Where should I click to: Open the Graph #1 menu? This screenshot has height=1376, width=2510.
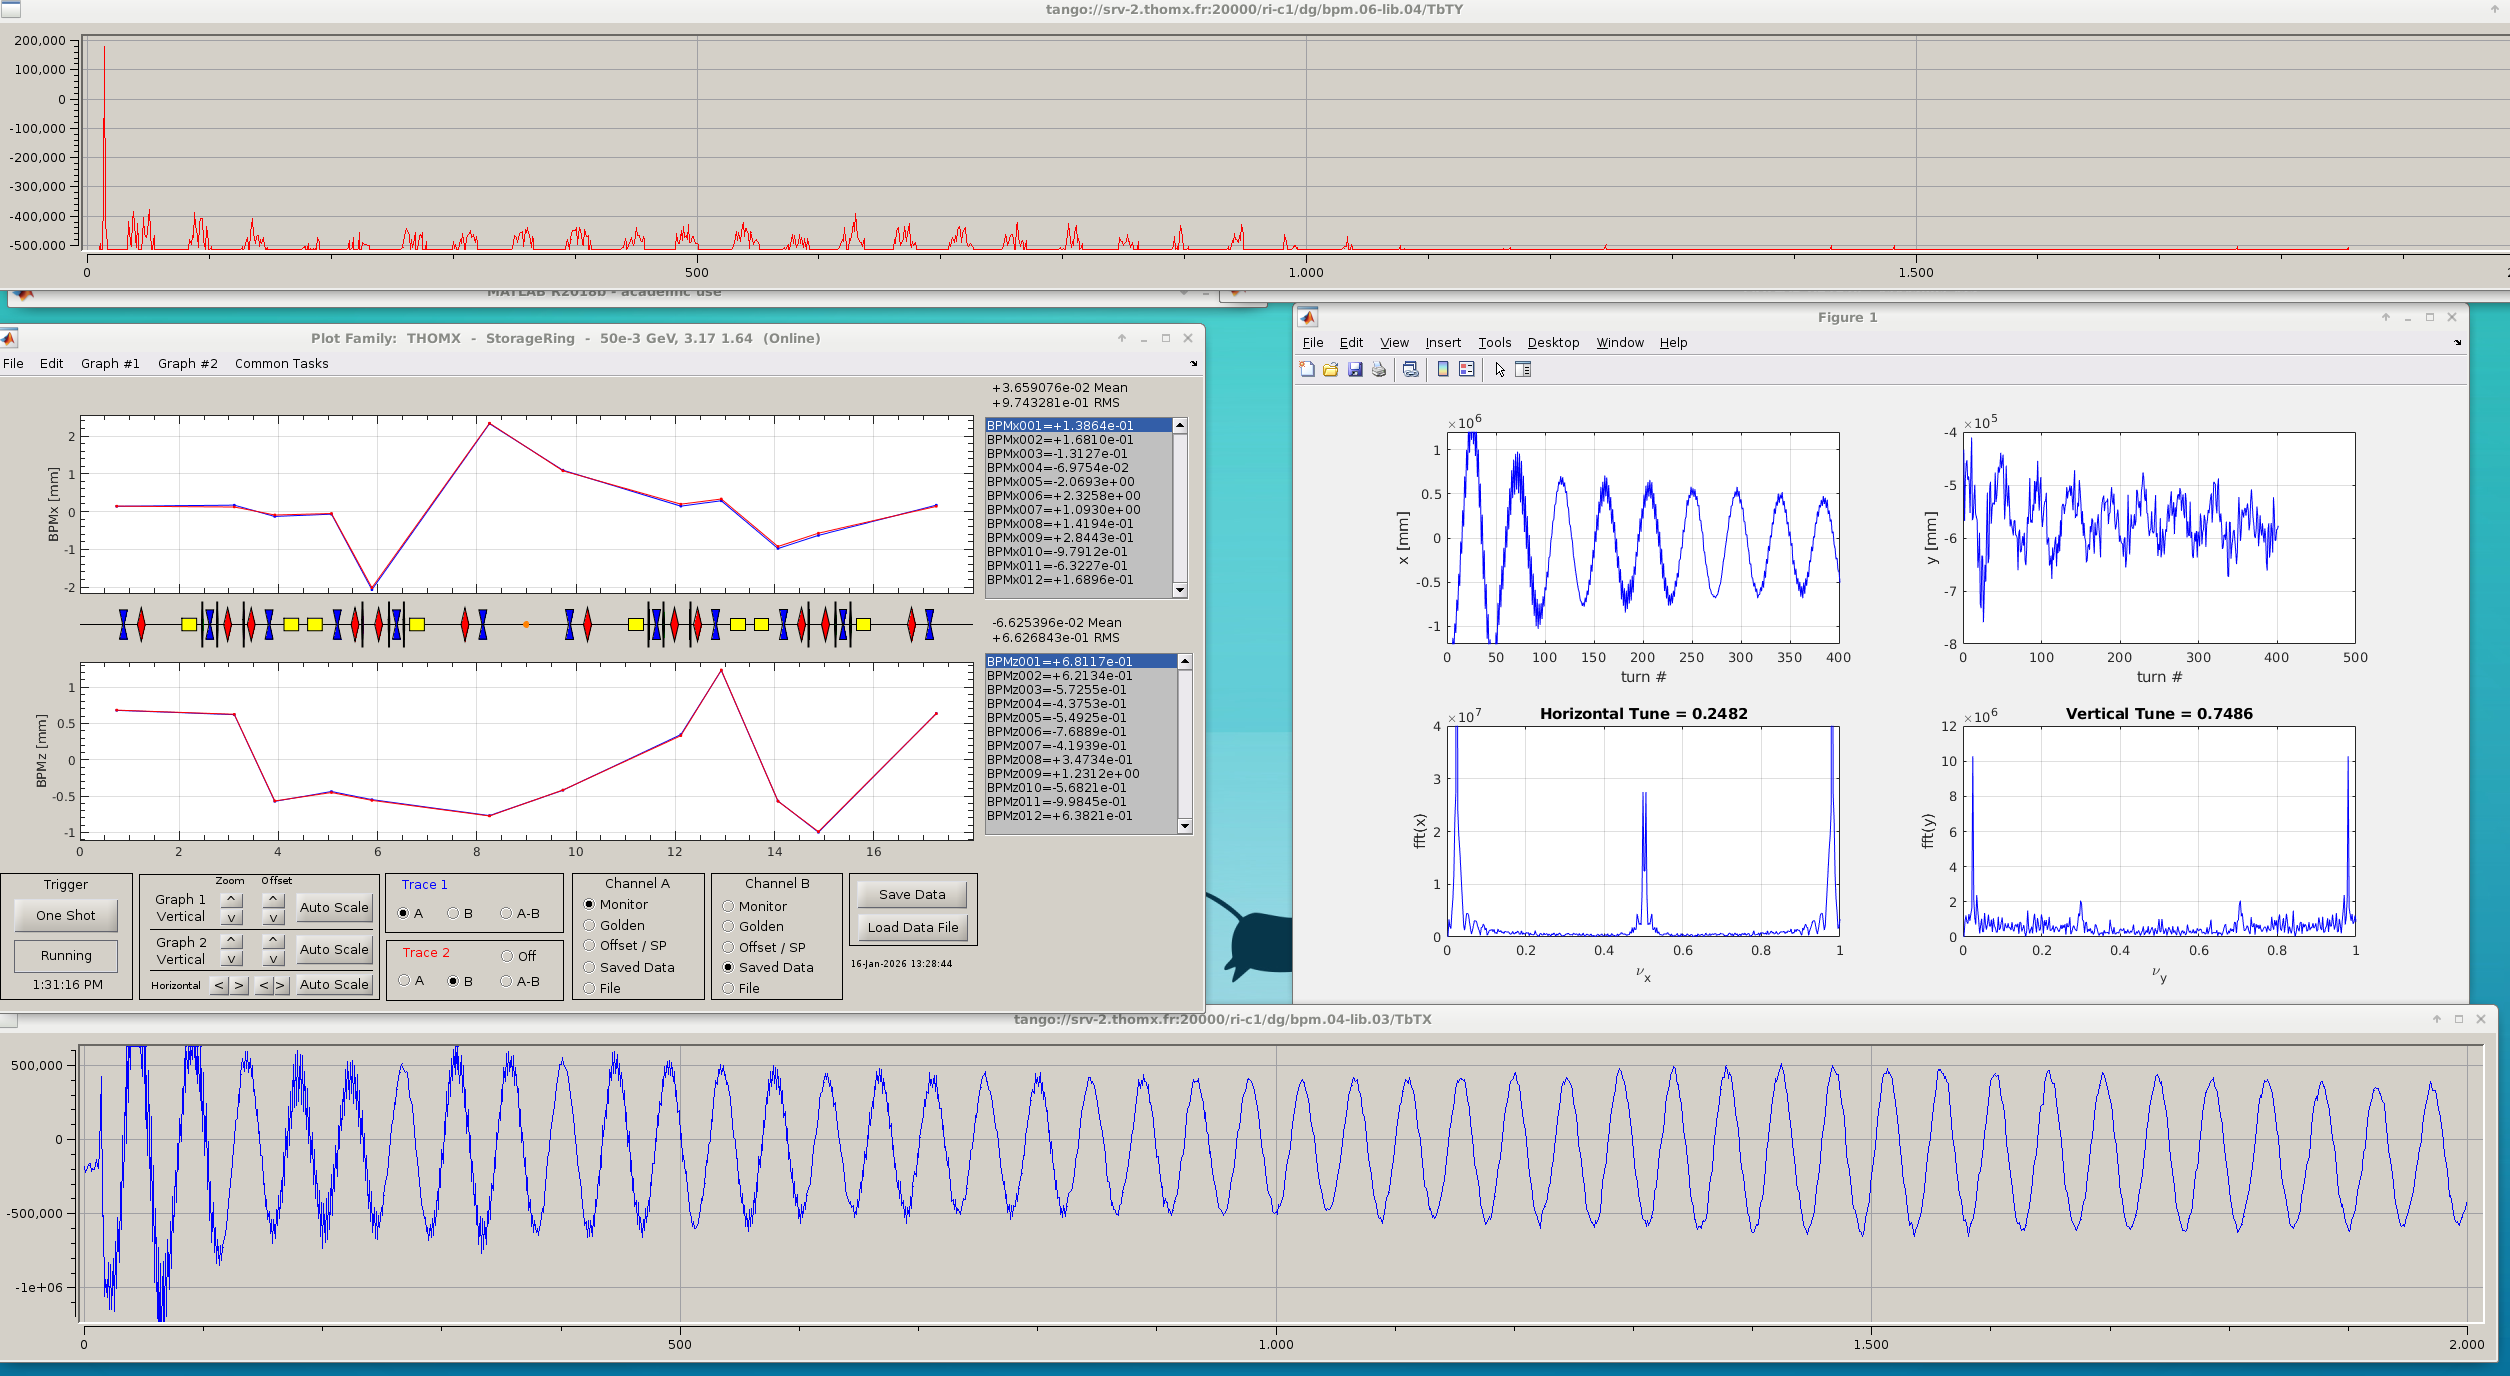click(x=110, y=364)
